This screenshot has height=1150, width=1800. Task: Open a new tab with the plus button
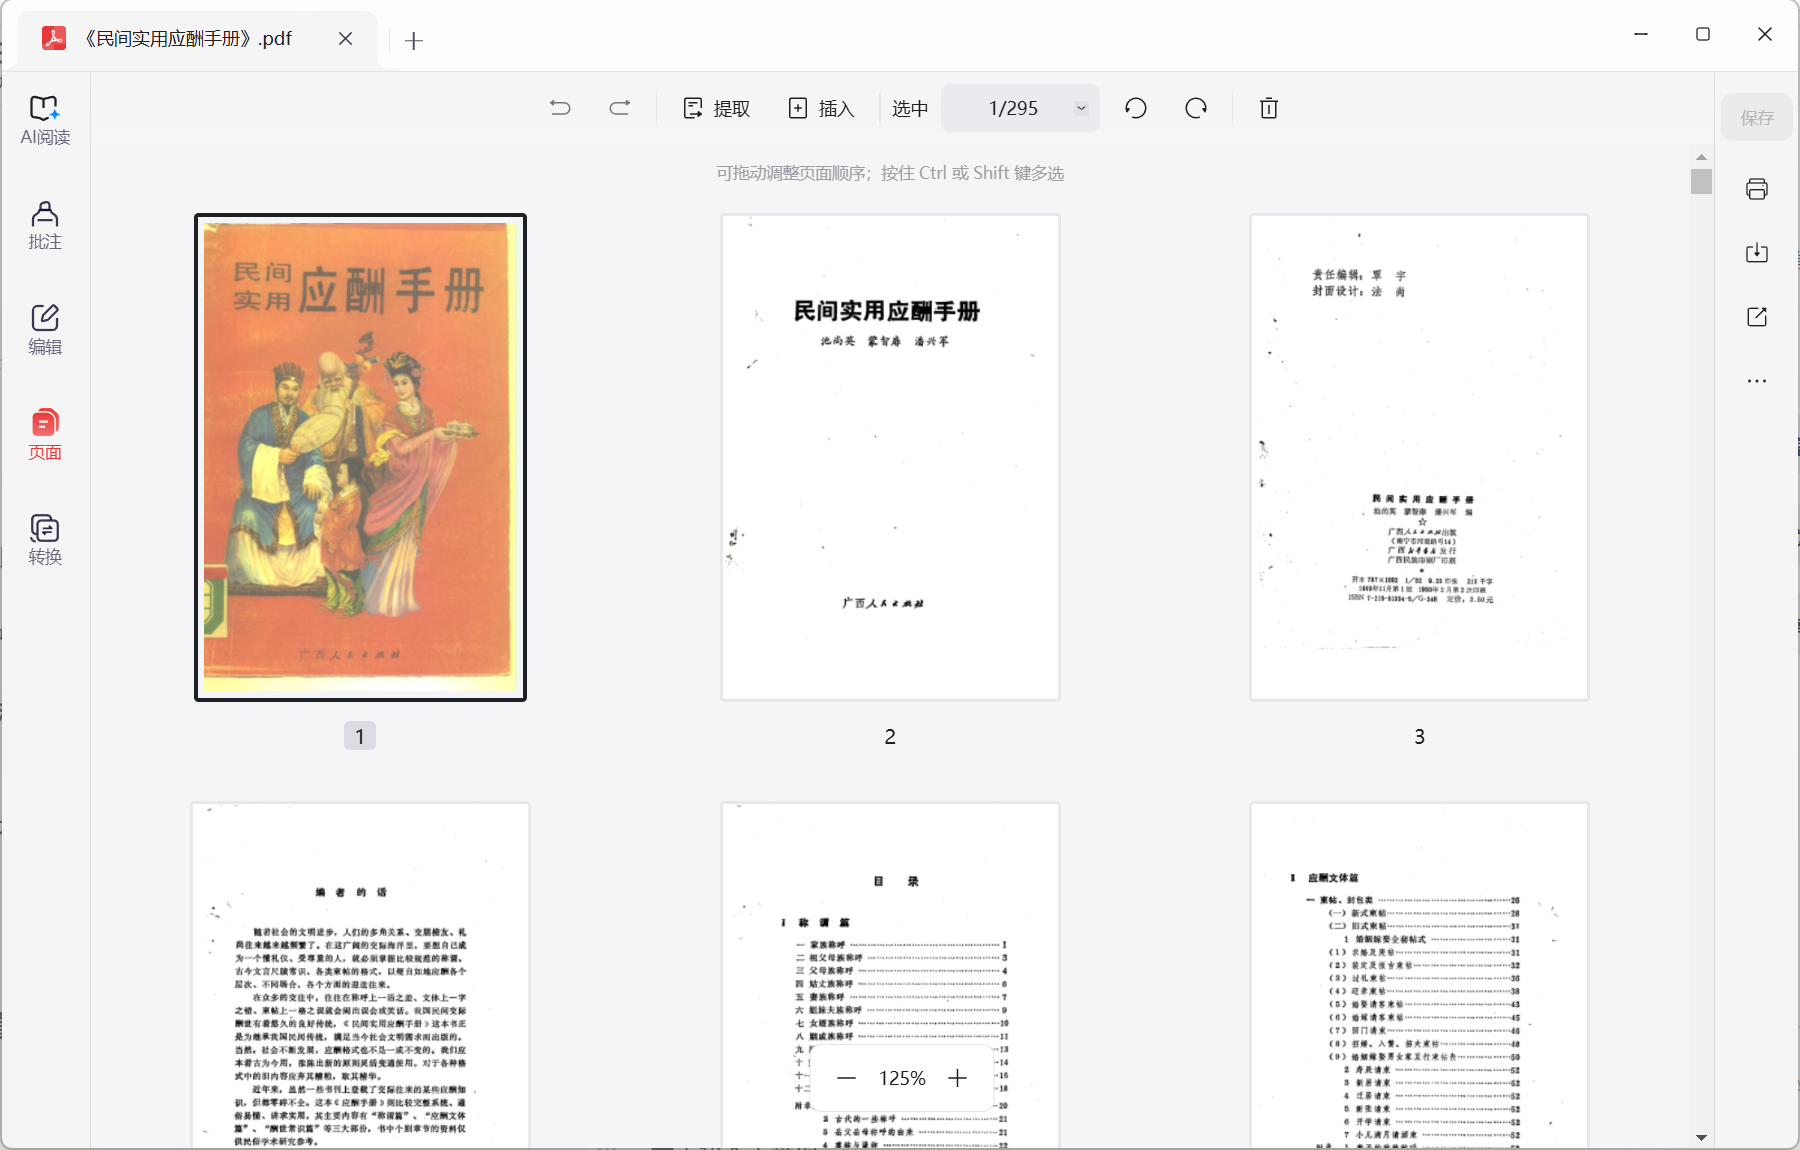click(414, 40)
